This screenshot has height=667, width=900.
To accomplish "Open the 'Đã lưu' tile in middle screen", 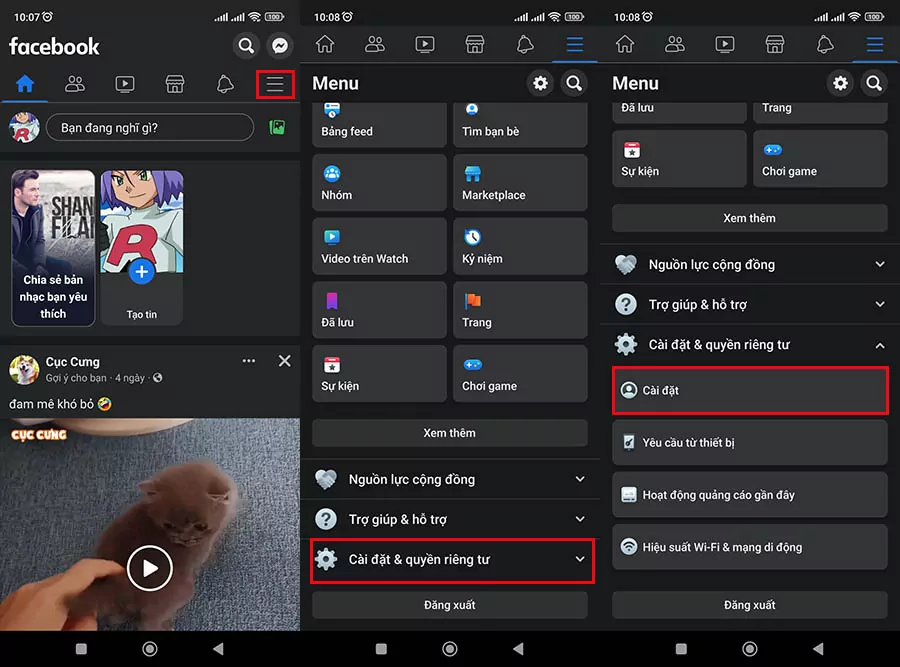I will [379, 310].
